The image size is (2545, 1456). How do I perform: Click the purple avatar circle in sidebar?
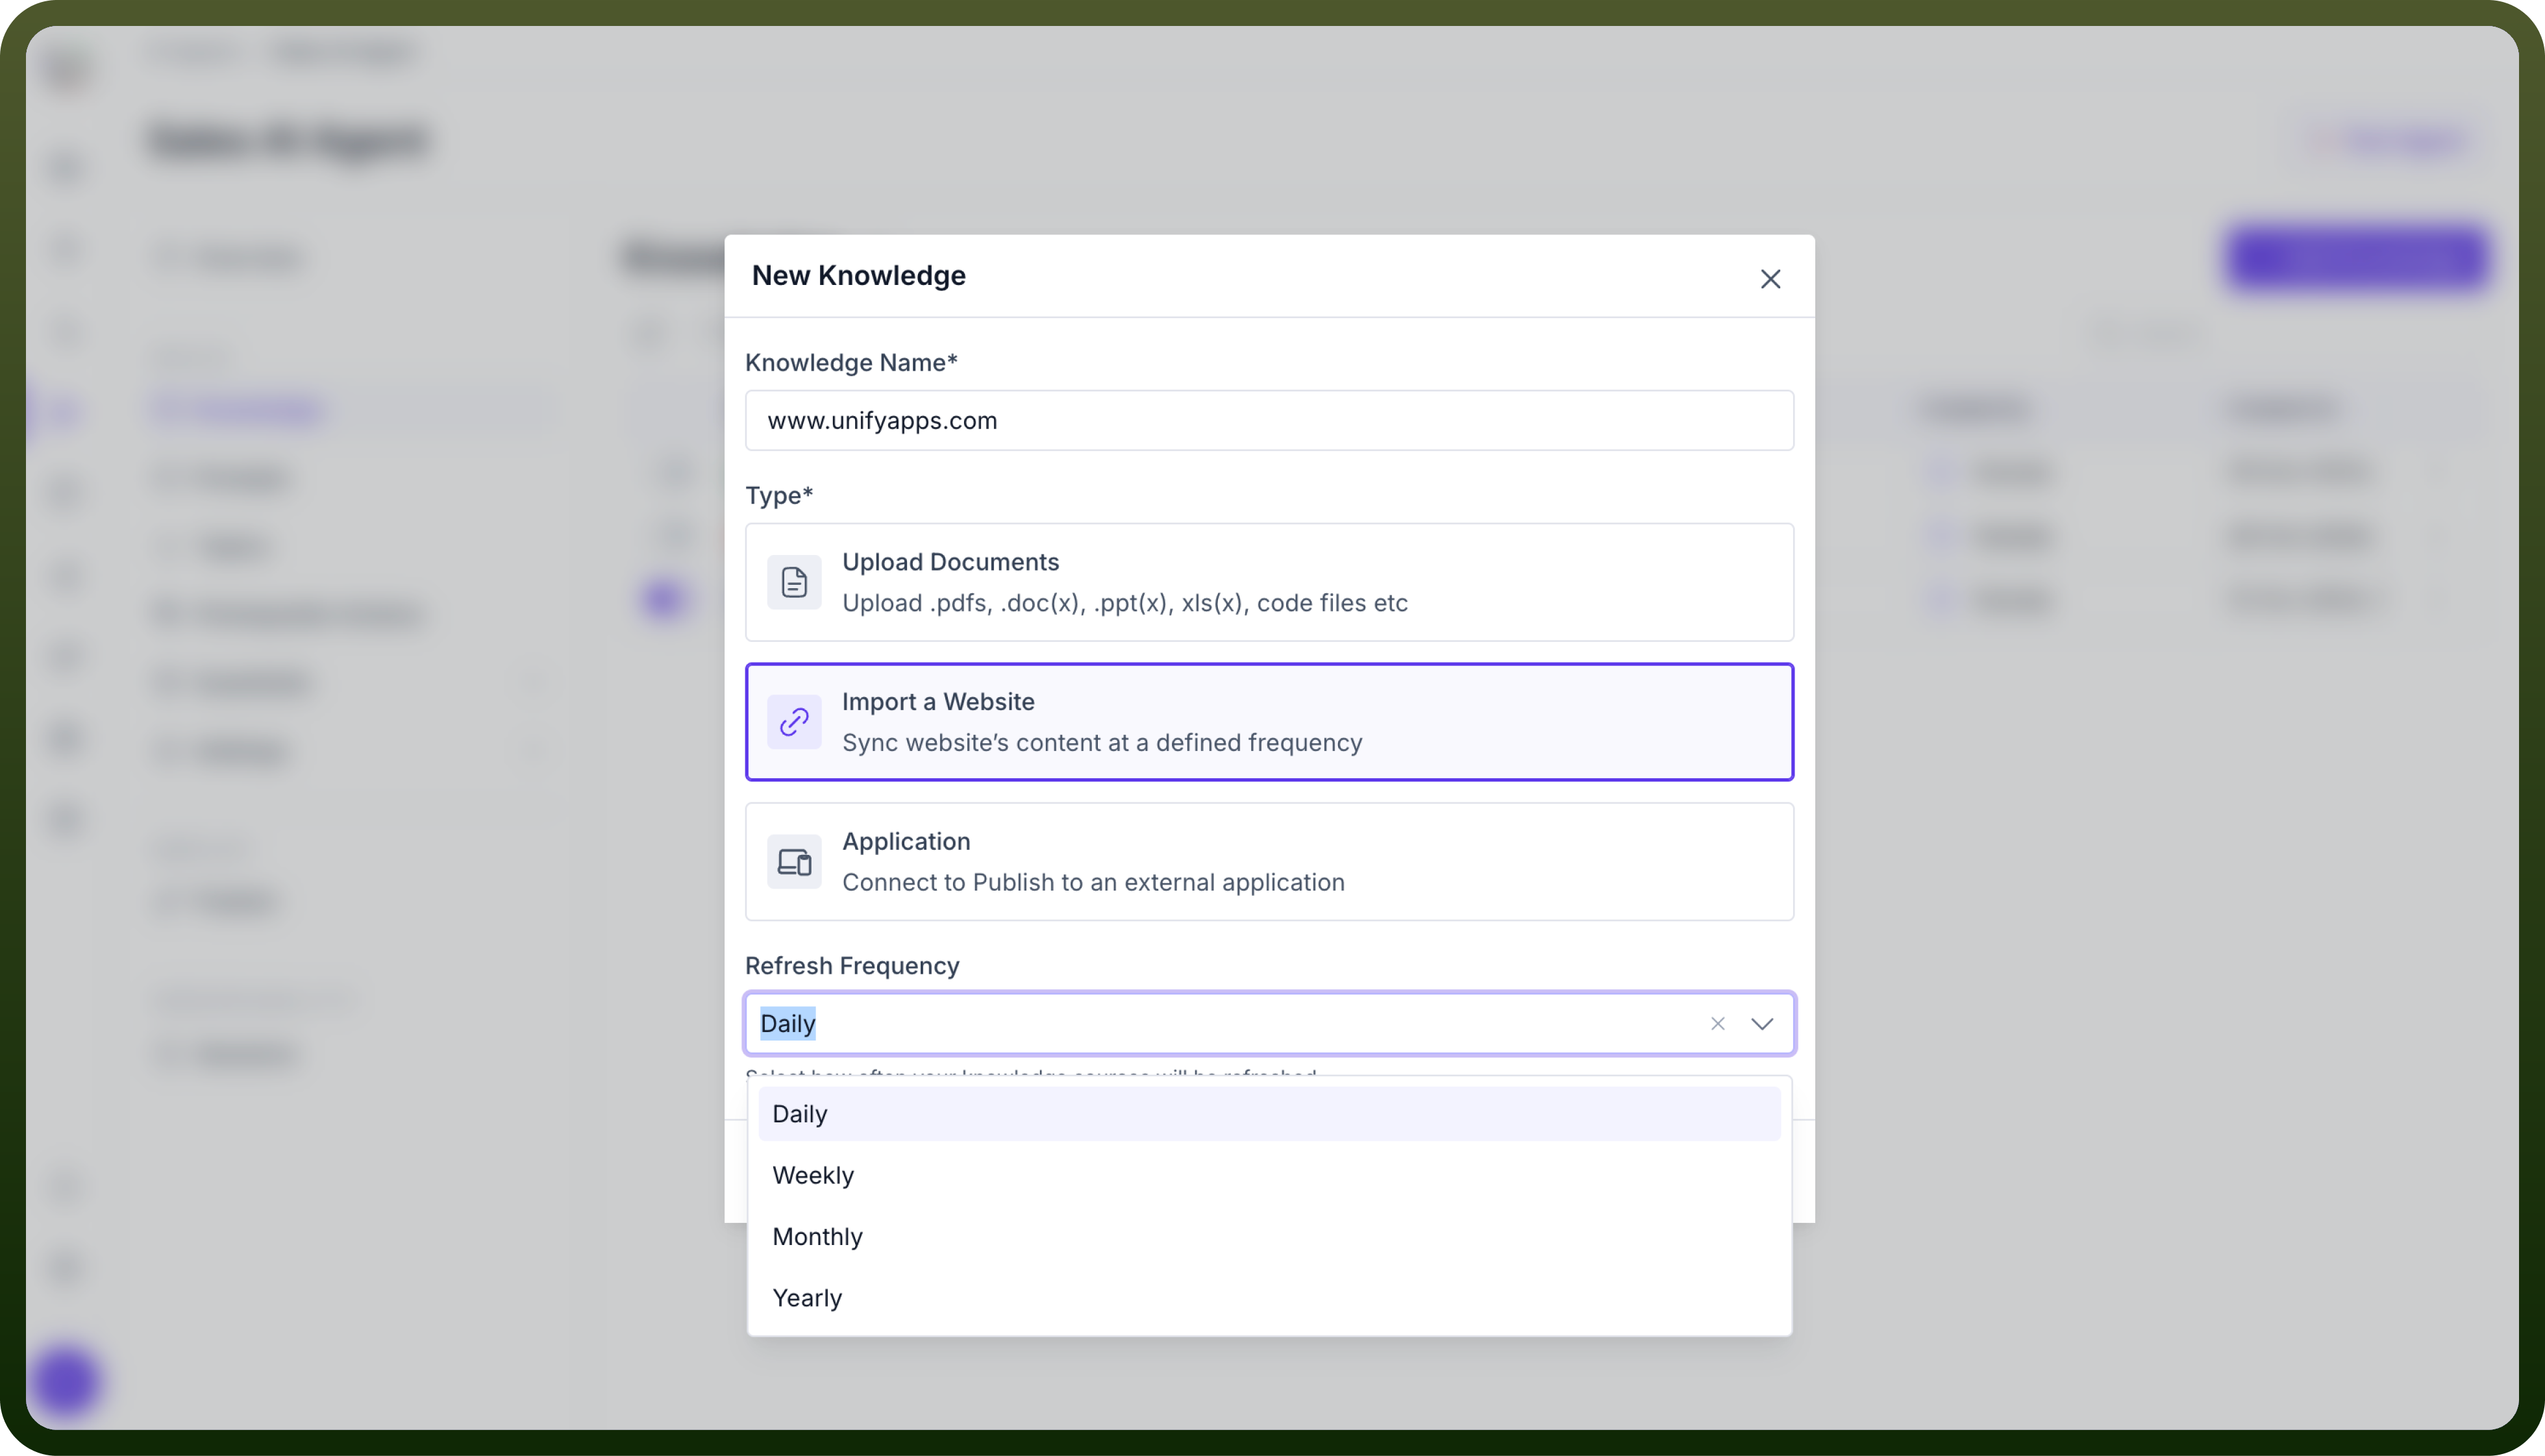[66, 1381]
